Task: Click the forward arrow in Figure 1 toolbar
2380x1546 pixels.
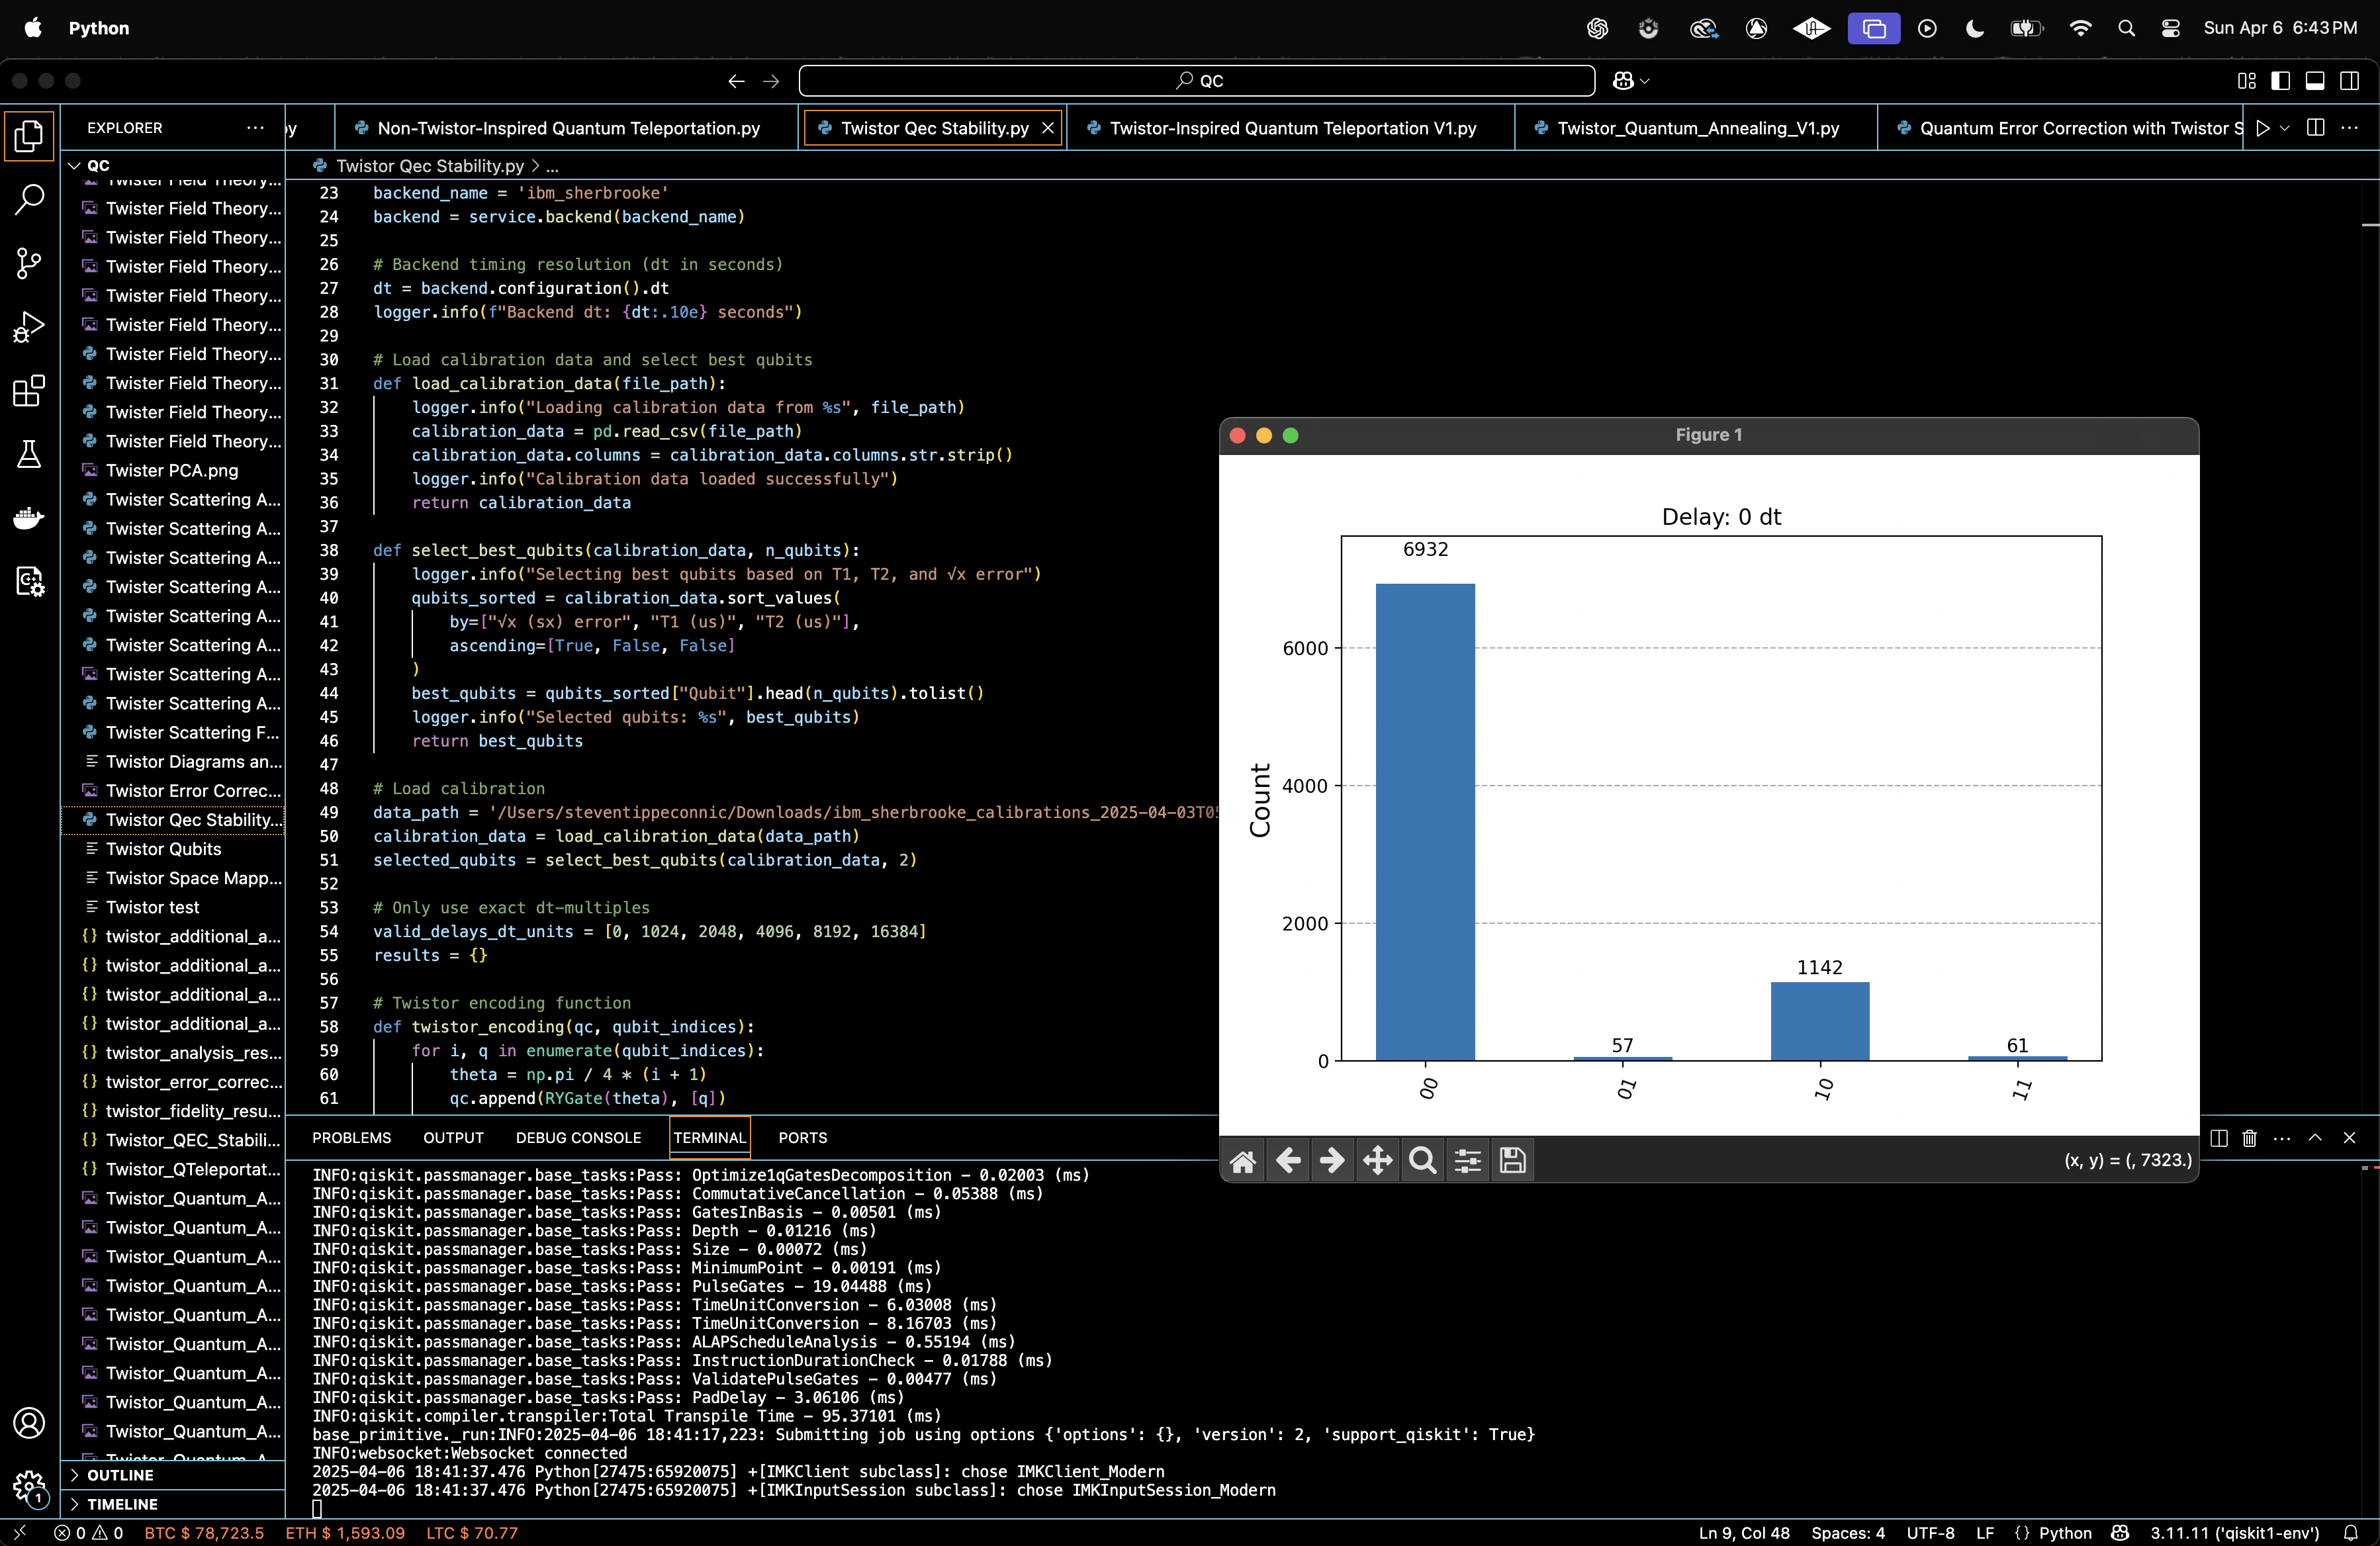Action: click(x=1332, y=1160)
